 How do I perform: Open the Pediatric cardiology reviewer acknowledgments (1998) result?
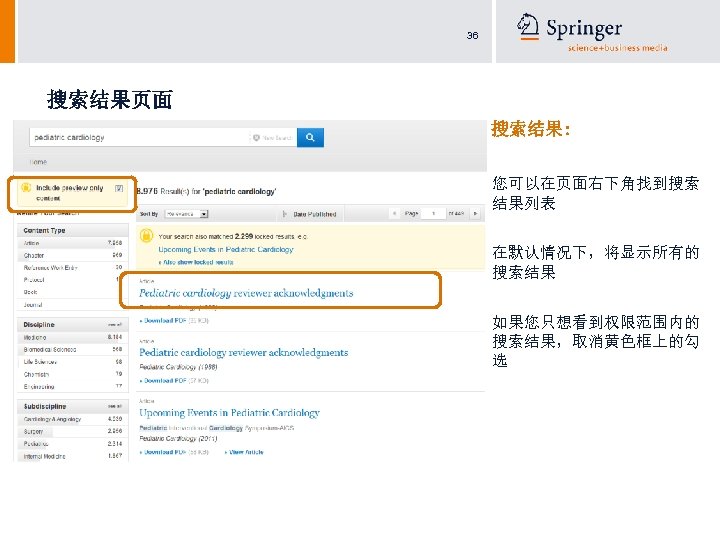[243, 353]
